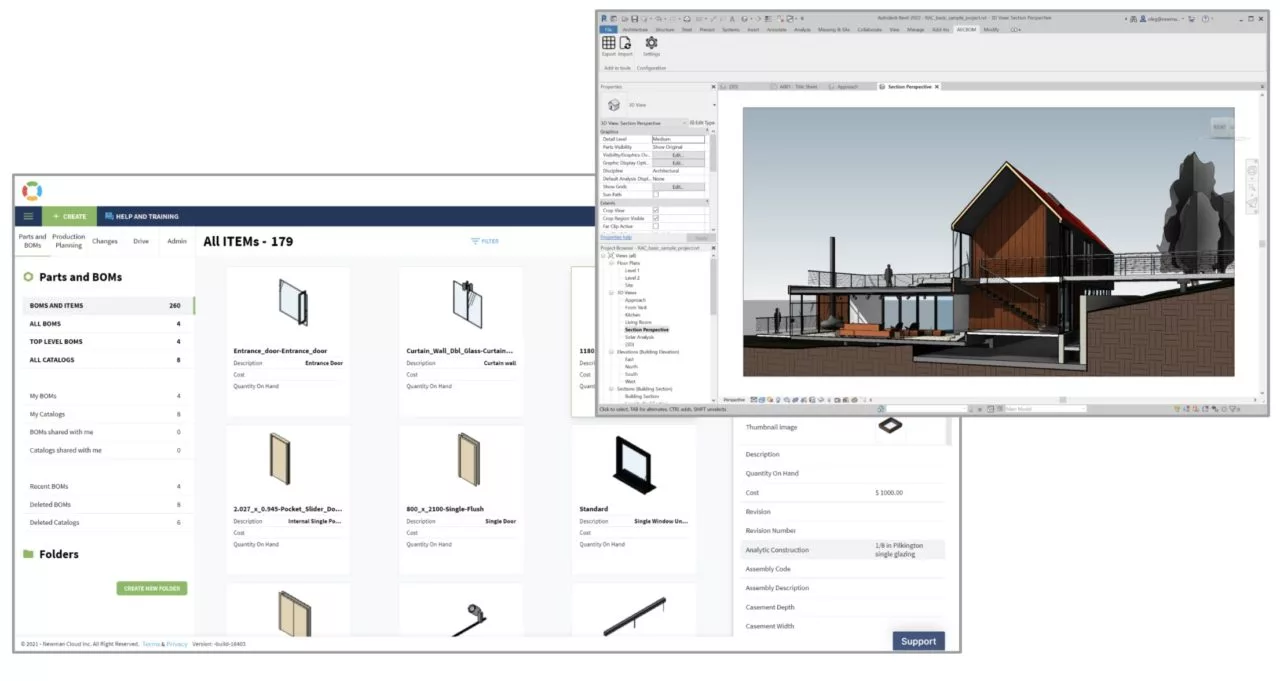1280x681 pixels.
Task: Open the Standard window item card
Action: point(634,499)
